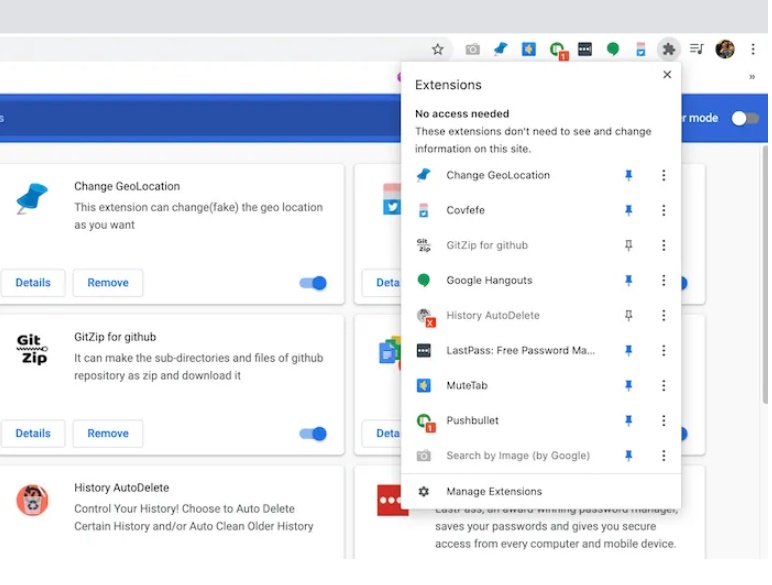Click the LastPass icon in the toolbar
Screen dimensions: 772x585
click(584, 49)
